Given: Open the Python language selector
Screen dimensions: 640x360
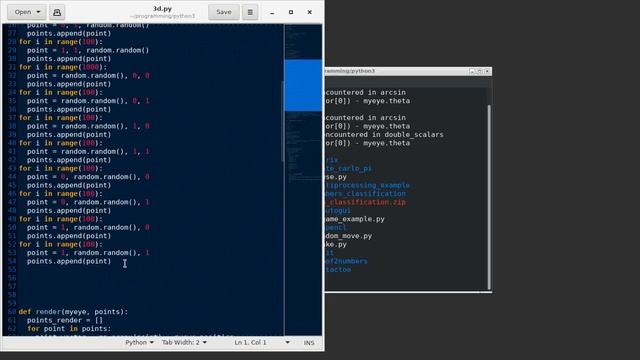Looking at the screenshot, I should 139,342.
